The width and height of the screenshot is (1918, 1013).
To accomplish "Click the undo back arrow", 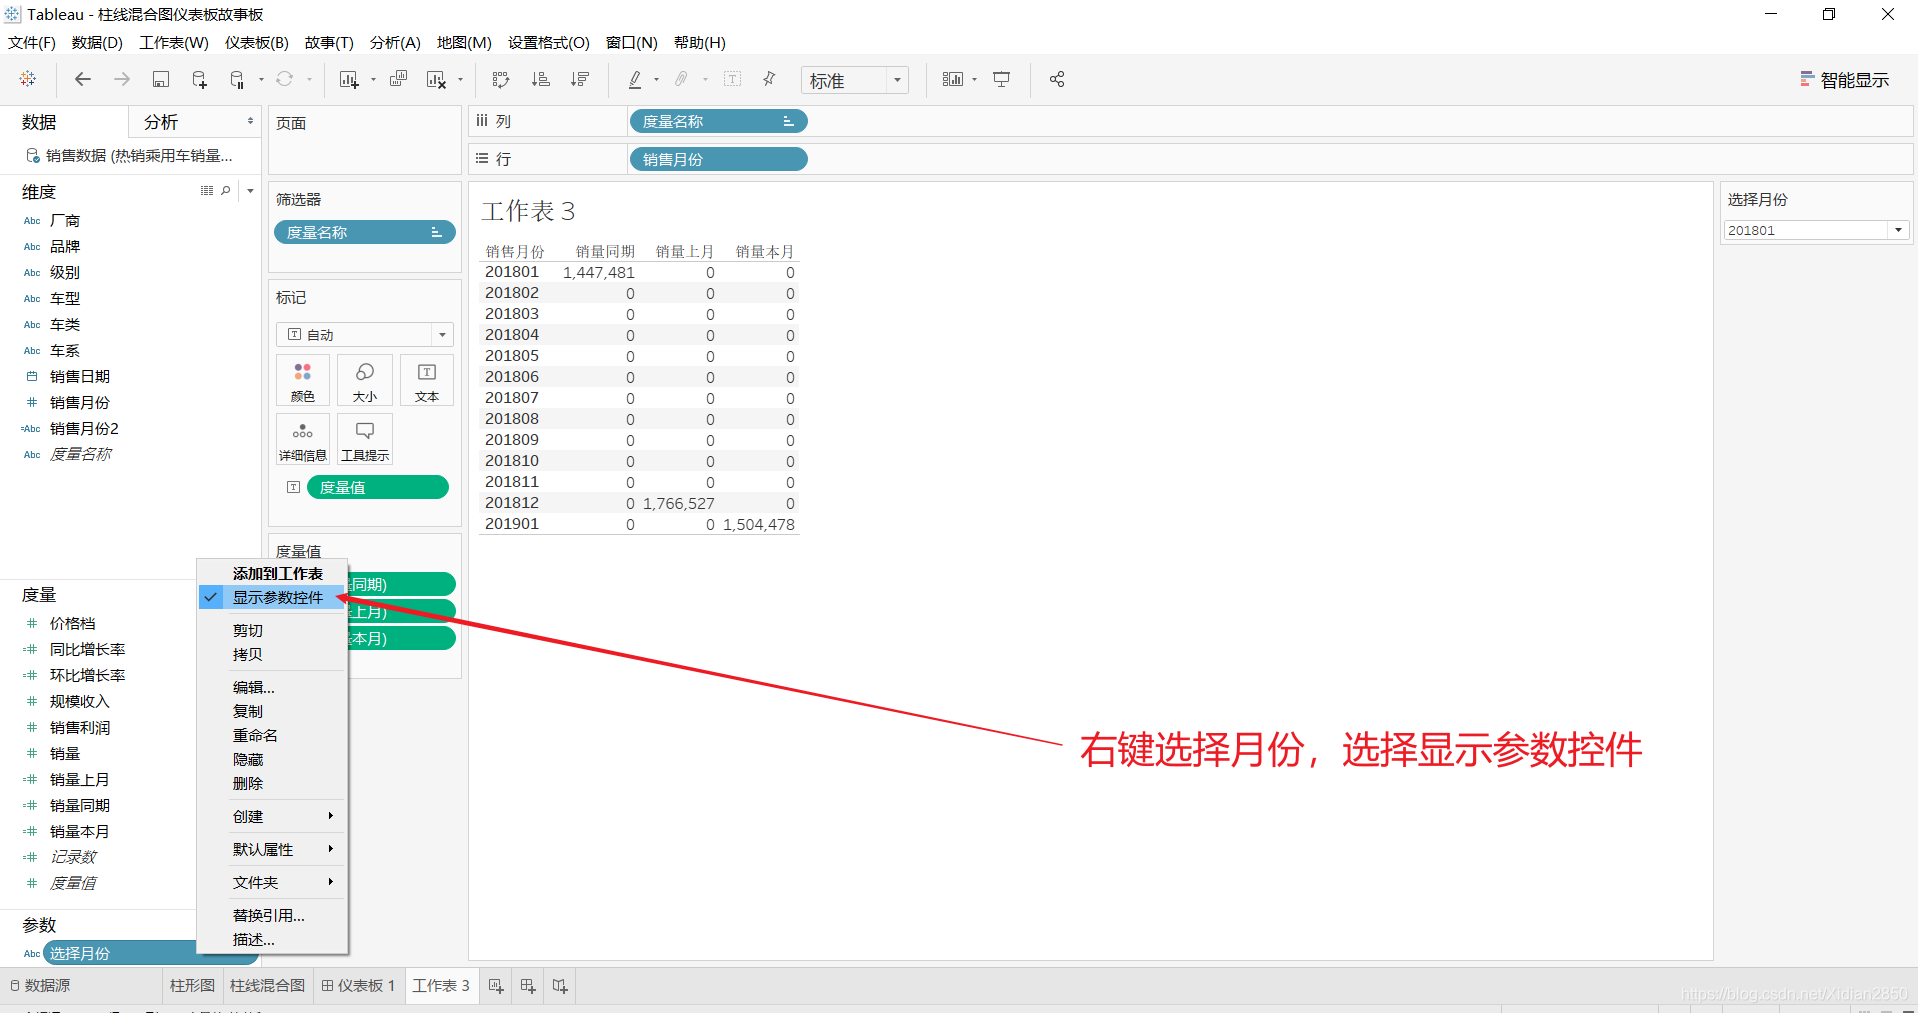I will pos(83,79).
